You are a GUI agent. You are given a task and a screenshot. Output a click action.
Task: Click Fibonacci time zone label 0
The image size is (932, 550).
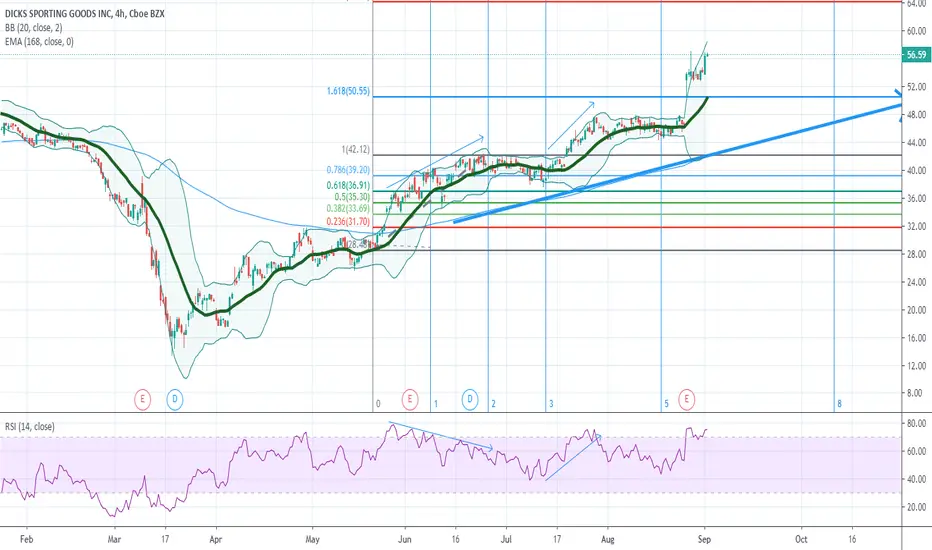[378, 404]
